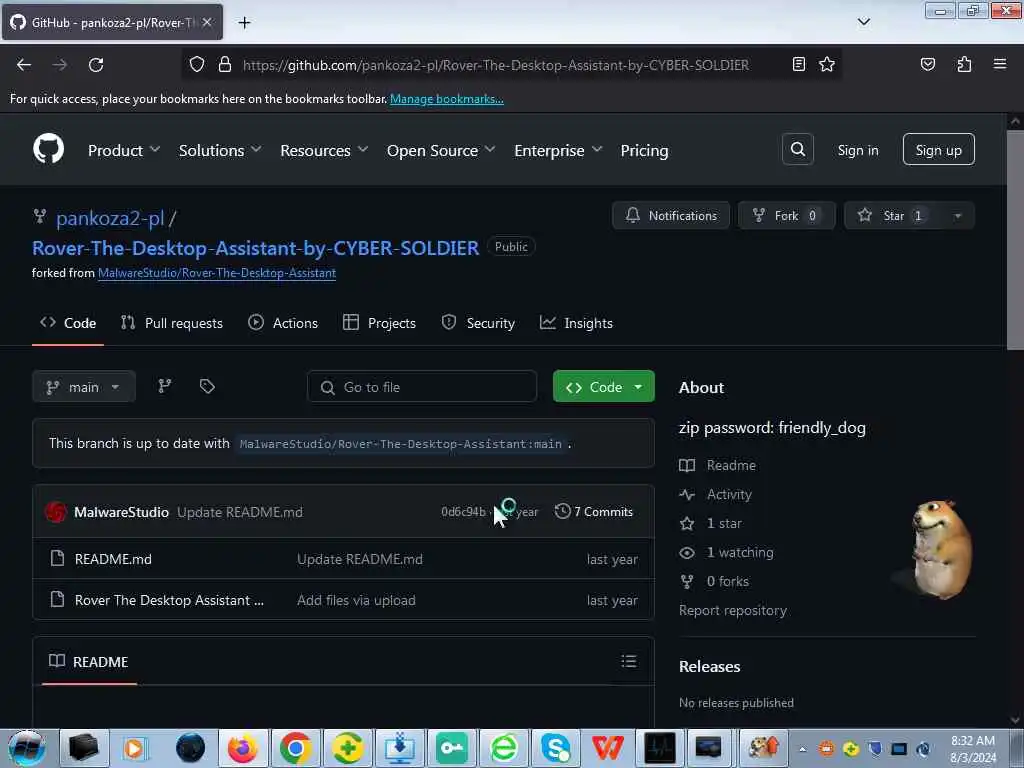Star the repository

(x=893, y=216)
